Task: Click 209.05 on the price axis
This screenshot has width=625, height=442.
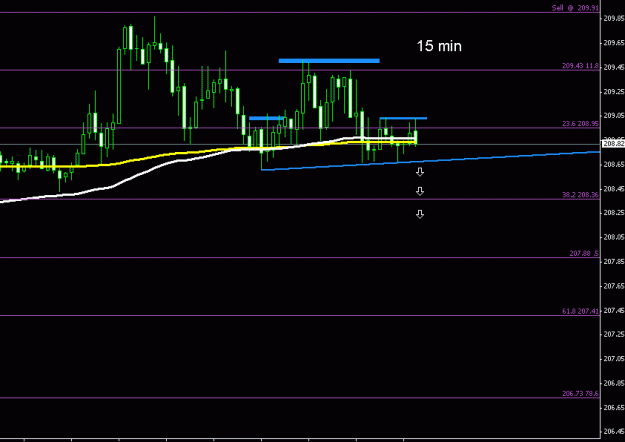Action: point(614,116)
